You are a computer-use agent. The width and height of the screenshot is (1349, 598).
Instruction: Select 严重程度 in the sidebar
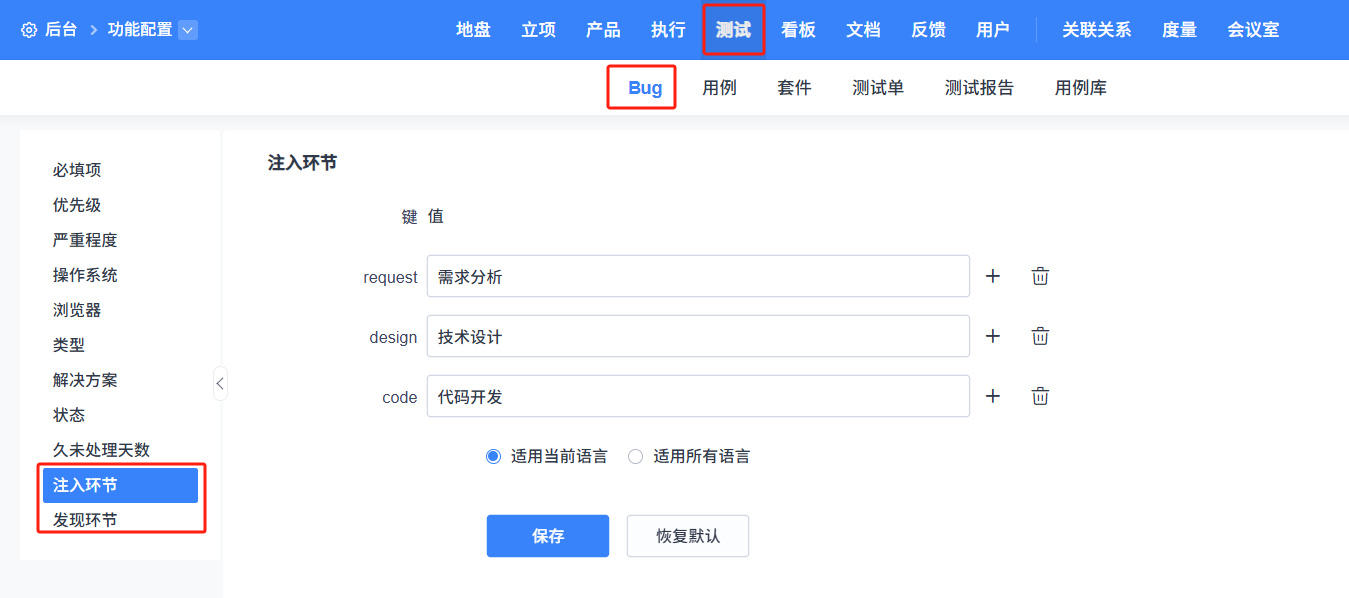tap(85, 240)
